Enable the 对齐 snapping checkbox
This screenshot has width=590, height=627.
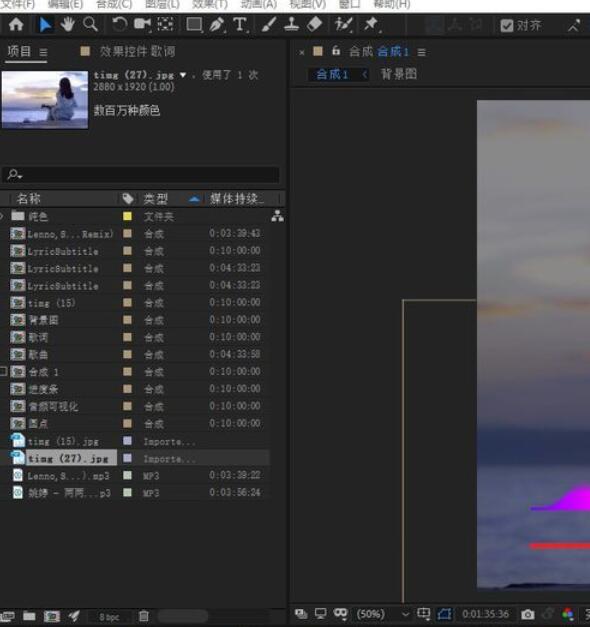(x=506, y=26)
